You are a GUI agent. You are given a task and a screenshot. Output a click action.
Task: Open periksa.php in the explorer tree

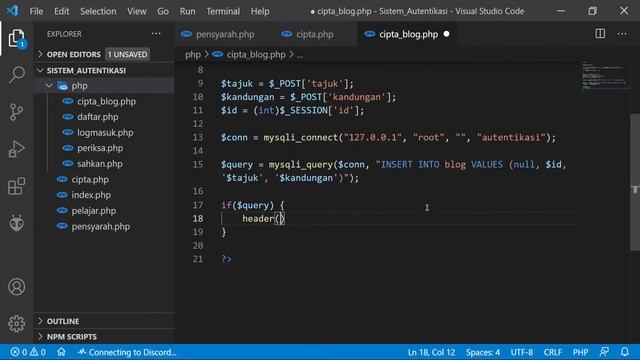(100, 148)
